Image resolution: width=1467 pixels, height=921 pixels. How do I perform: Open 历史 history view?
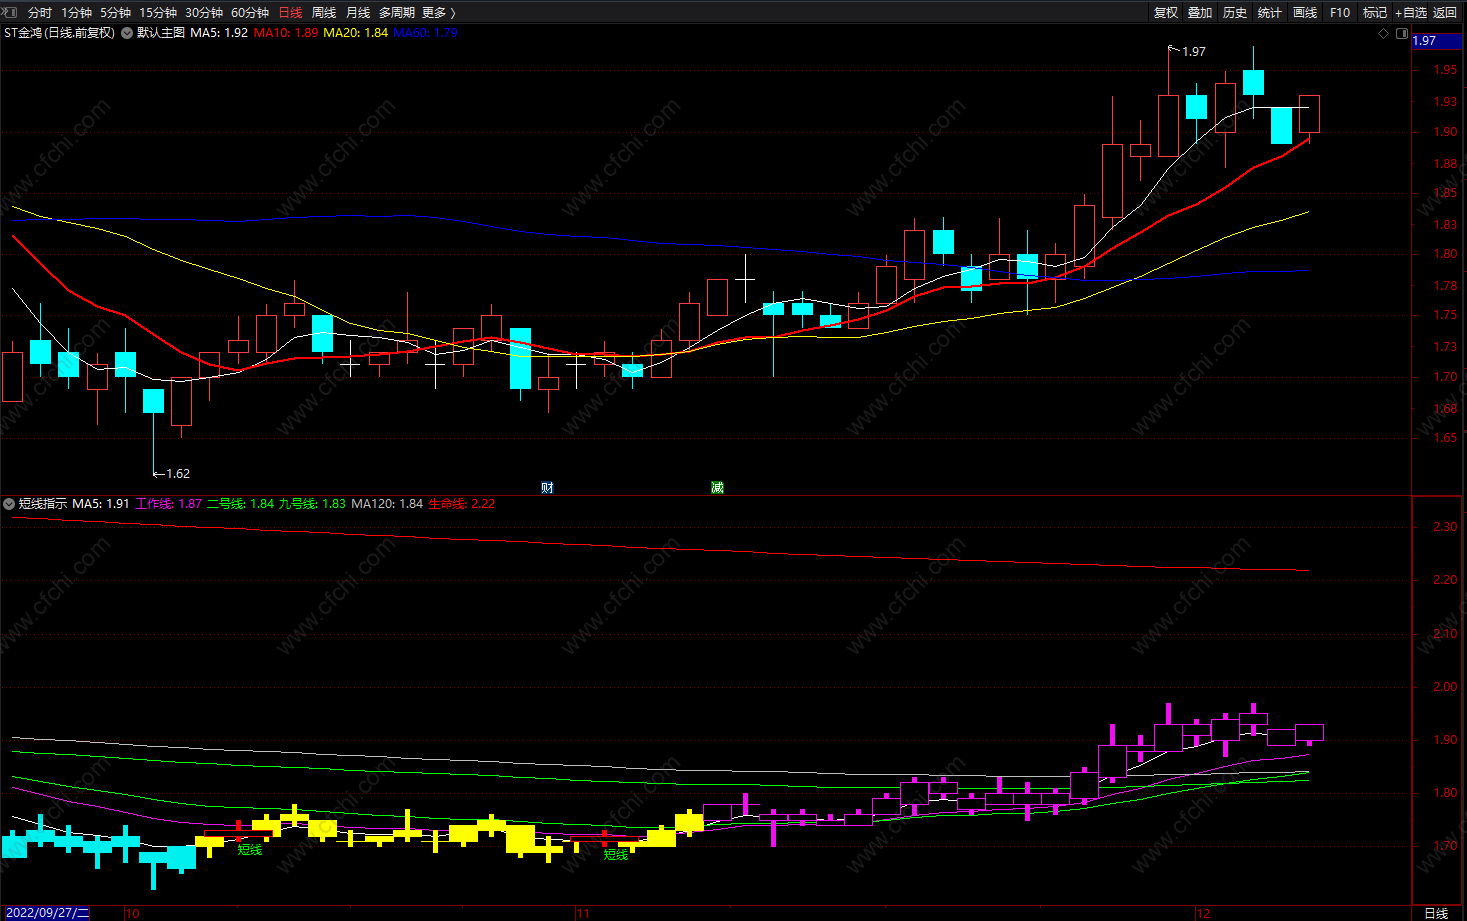click(1235, 13)
